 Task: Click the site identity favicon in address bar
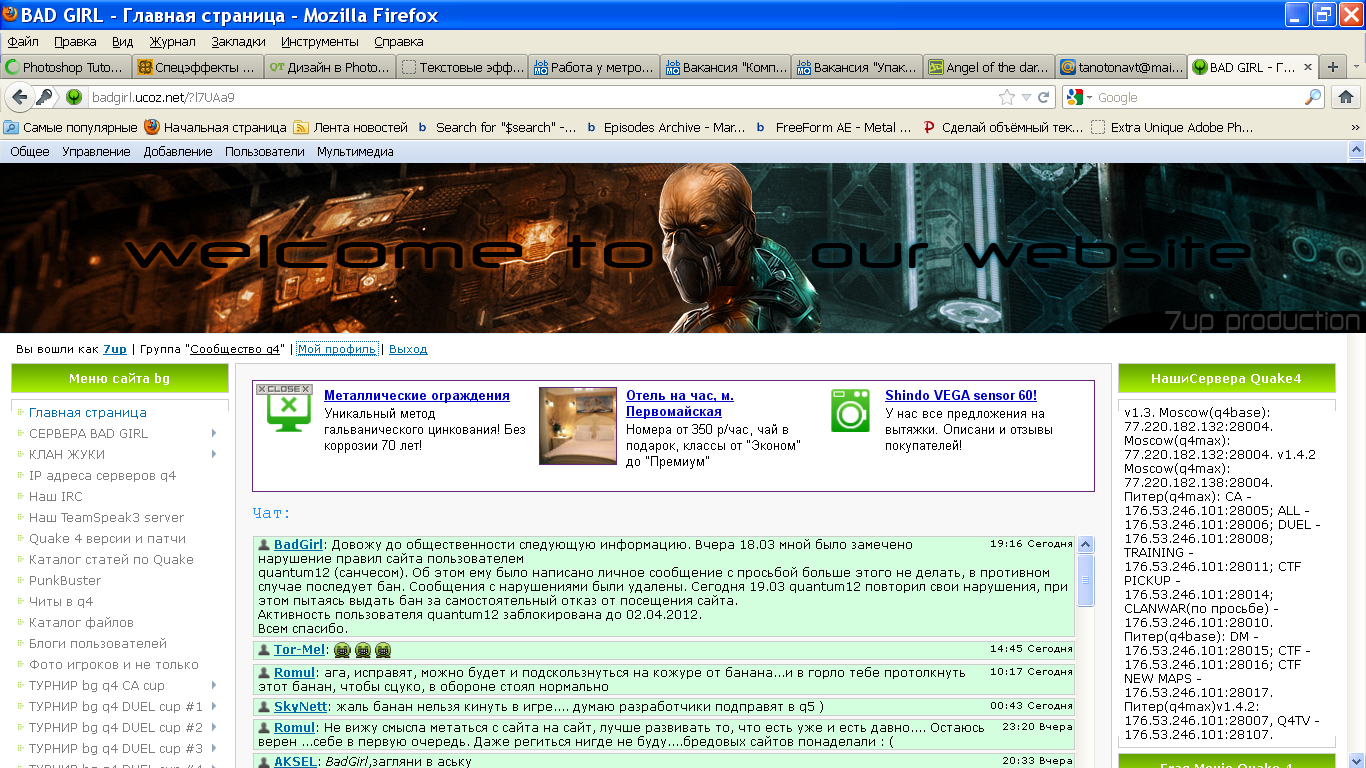click(74, 97)
